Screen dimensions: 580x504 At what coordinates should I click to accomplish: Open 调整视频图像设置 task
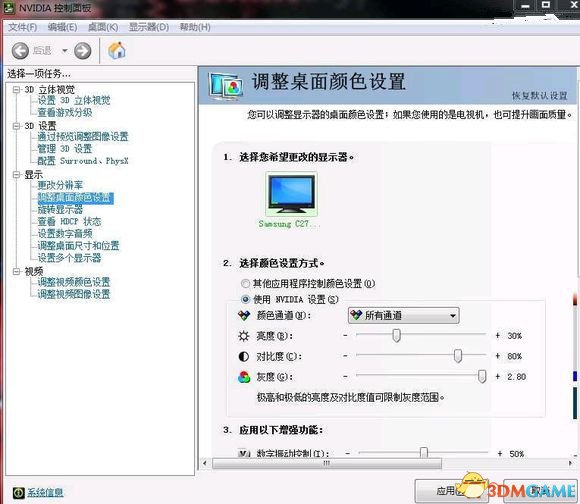tap(74, 294)
